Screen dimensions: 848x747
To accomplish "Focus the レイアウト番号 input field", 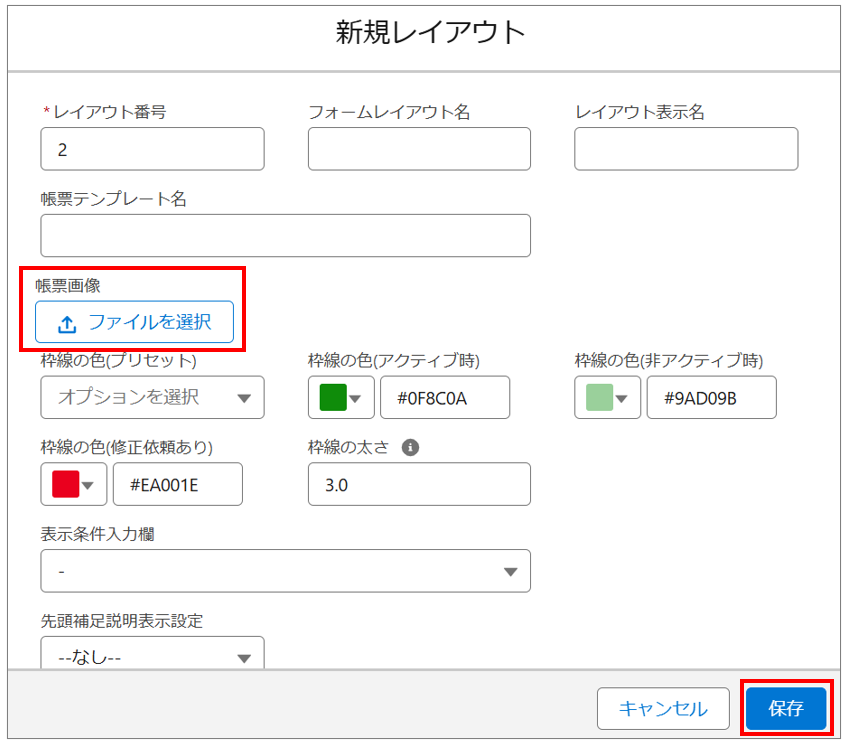I will pos(152,149).
